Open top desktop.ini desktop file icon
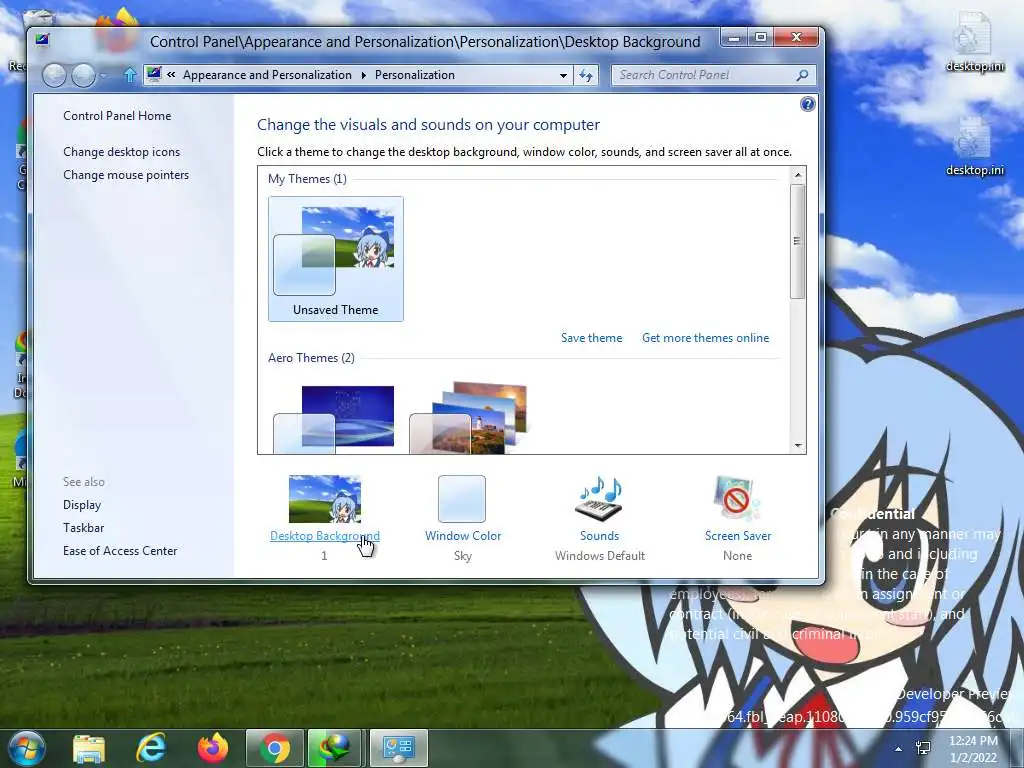1024x768 pixels. point(975,42)
